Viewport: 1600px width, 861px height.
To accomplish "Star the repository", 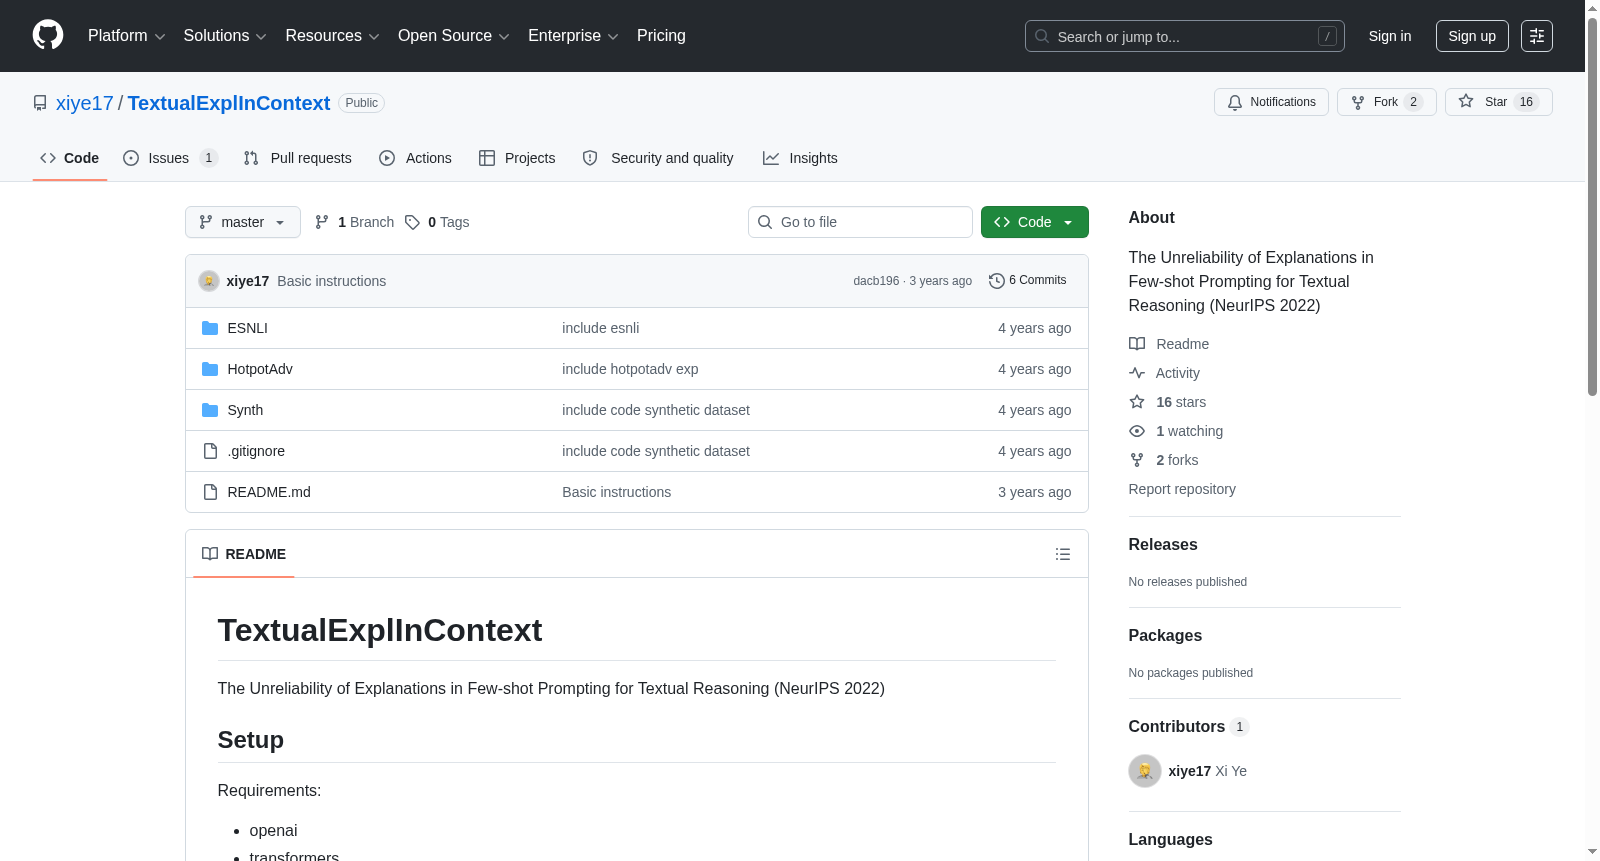I will tap(1499, 102).
